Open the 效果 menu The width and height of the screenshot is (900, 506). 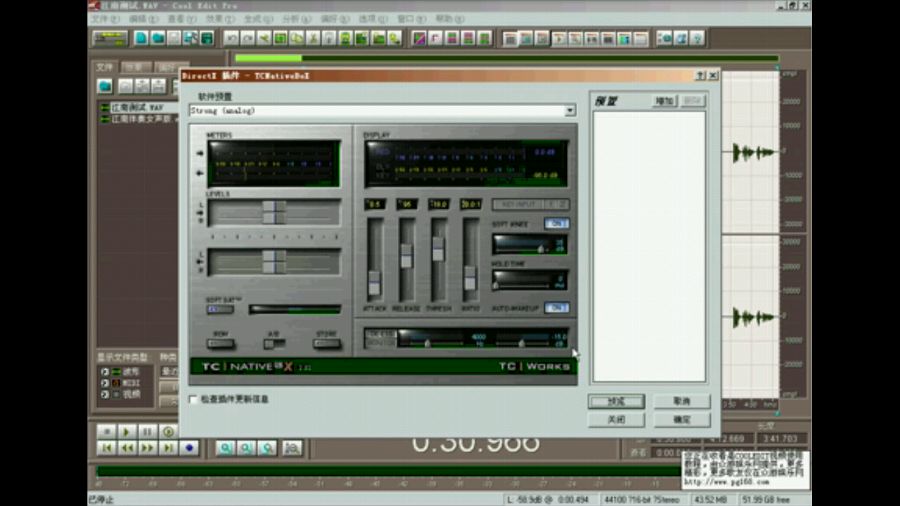pos(220,19)
